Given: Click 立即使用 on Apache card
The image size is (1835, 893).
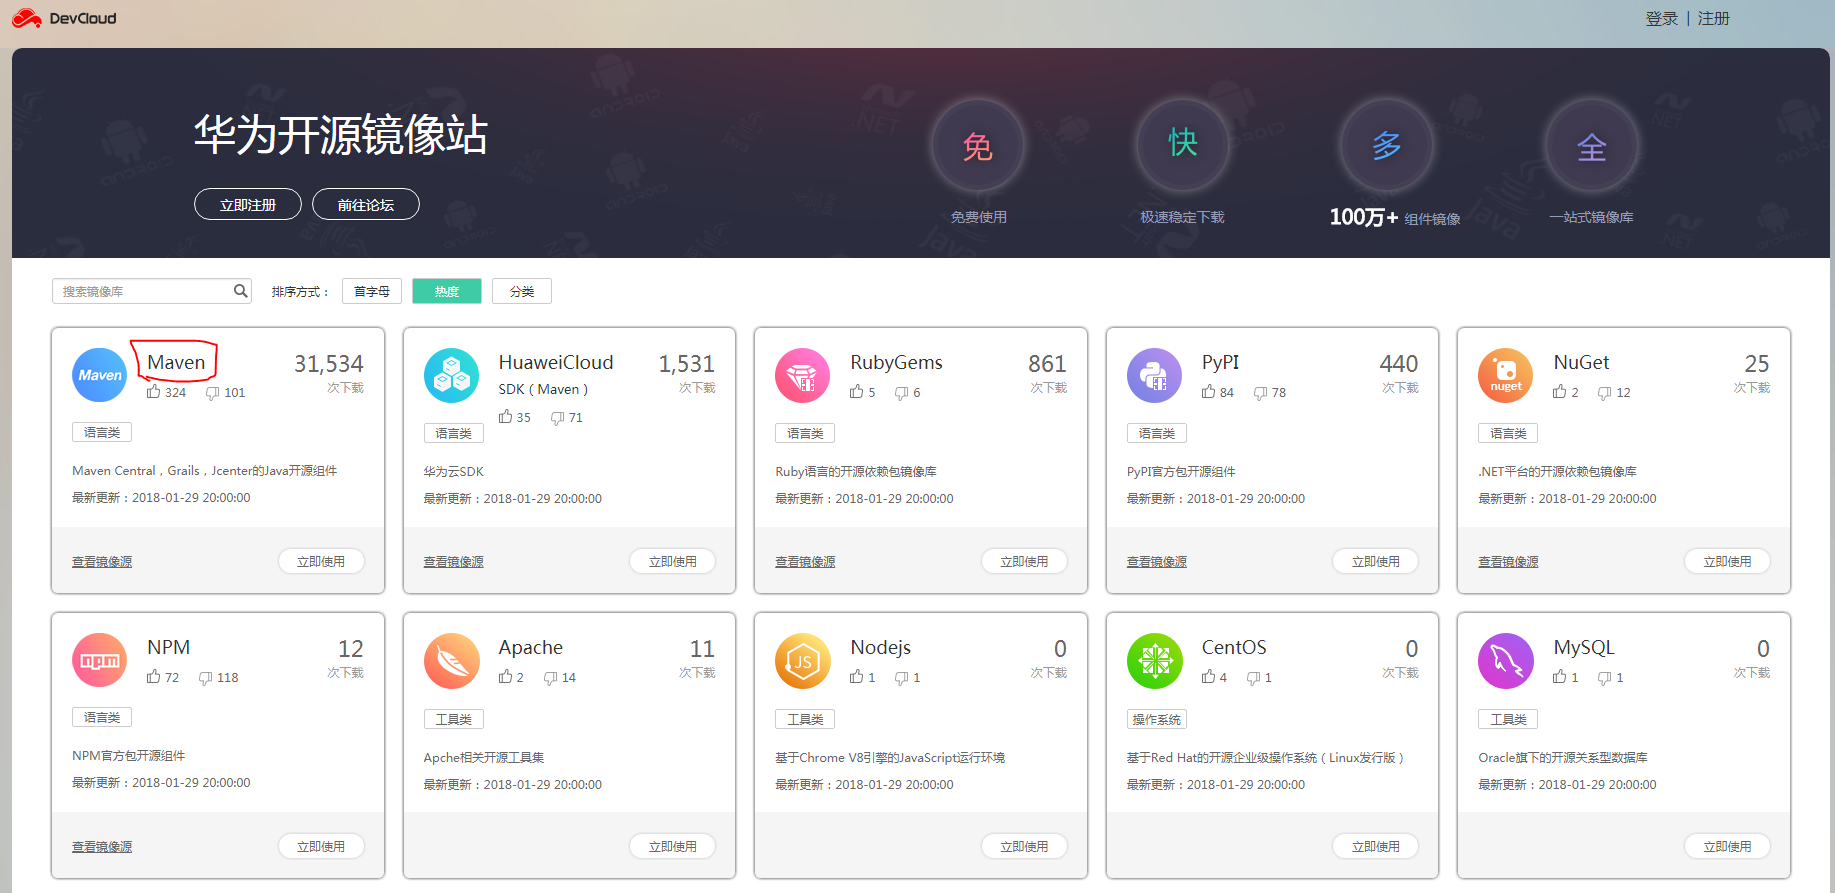Looking at the screenshot, I should click(673, 846).
